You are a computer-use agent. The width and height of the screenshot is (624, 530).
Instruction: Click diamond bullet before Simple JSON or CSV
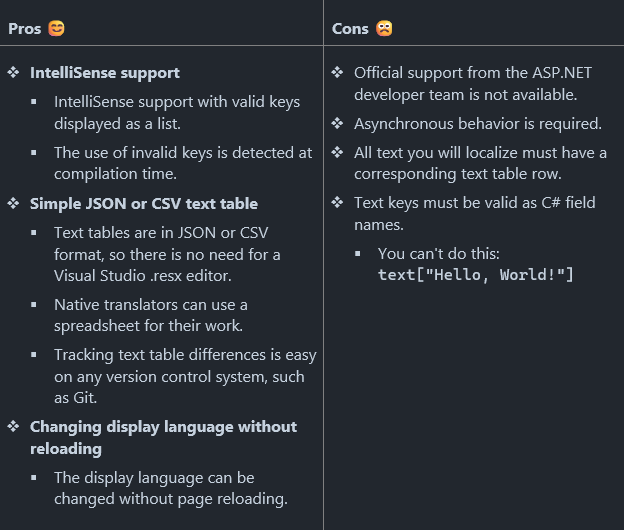14,203
